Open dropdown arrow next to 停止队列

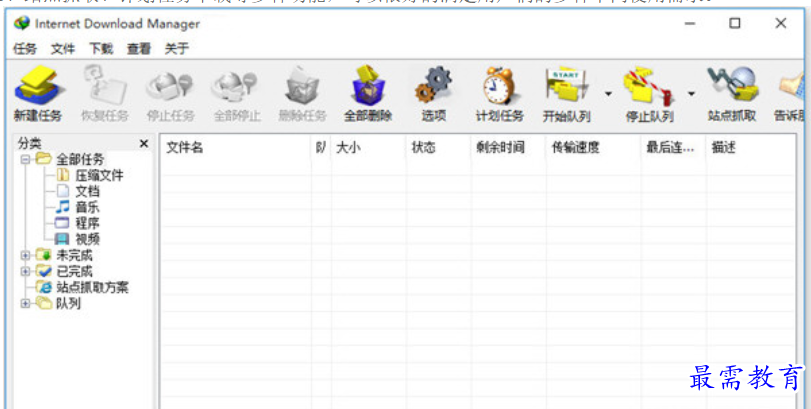[691, 94]
